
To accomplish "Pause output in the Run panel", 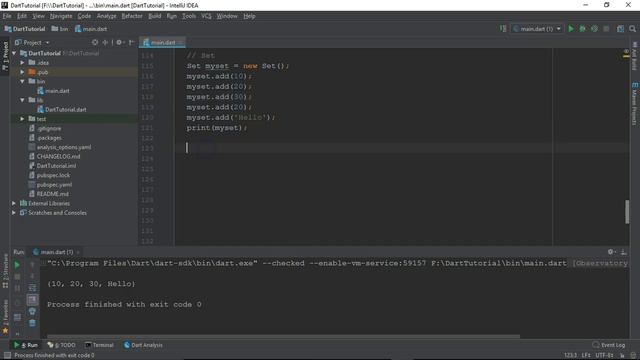I will tap(17, 288).
